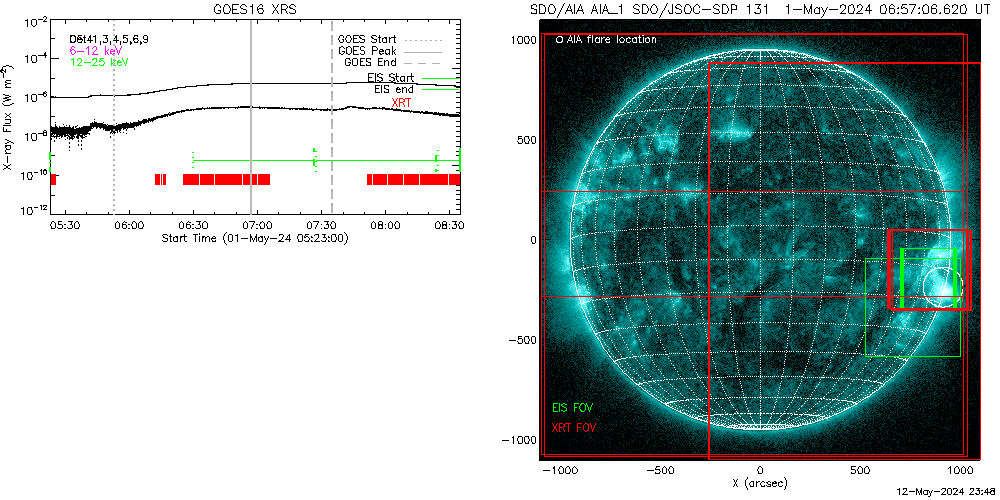Click the '06:00' time axis label

129,226
